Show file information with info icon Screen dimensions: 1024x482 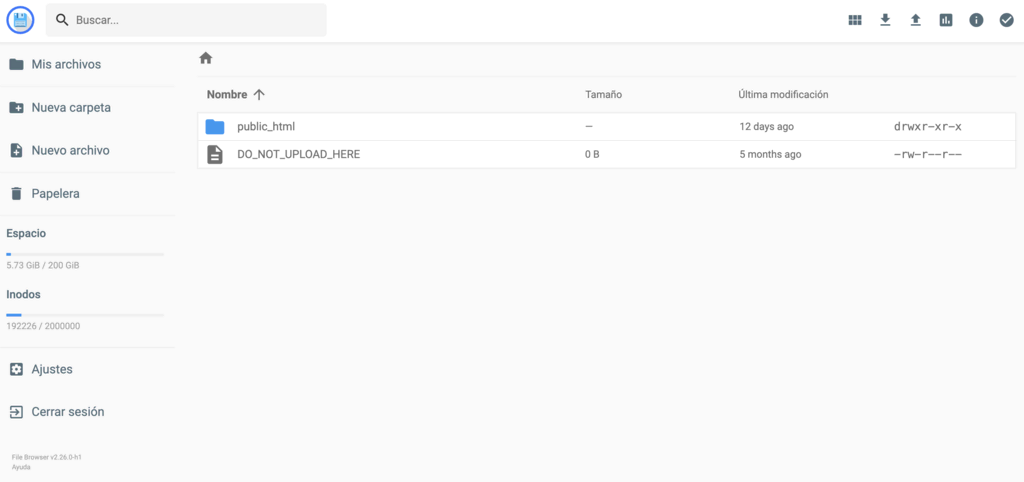coord(976,20)
